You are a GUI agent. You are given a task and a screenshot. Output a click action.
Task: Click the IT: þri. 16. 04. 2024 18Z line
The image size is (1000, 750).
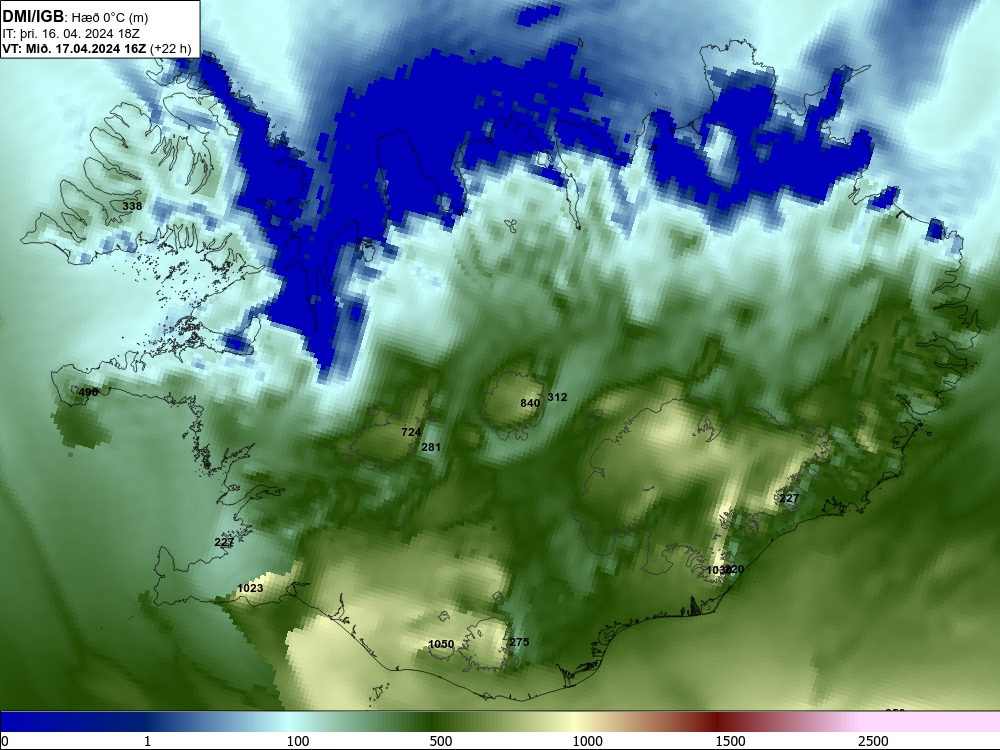click(x=71, y=33)
